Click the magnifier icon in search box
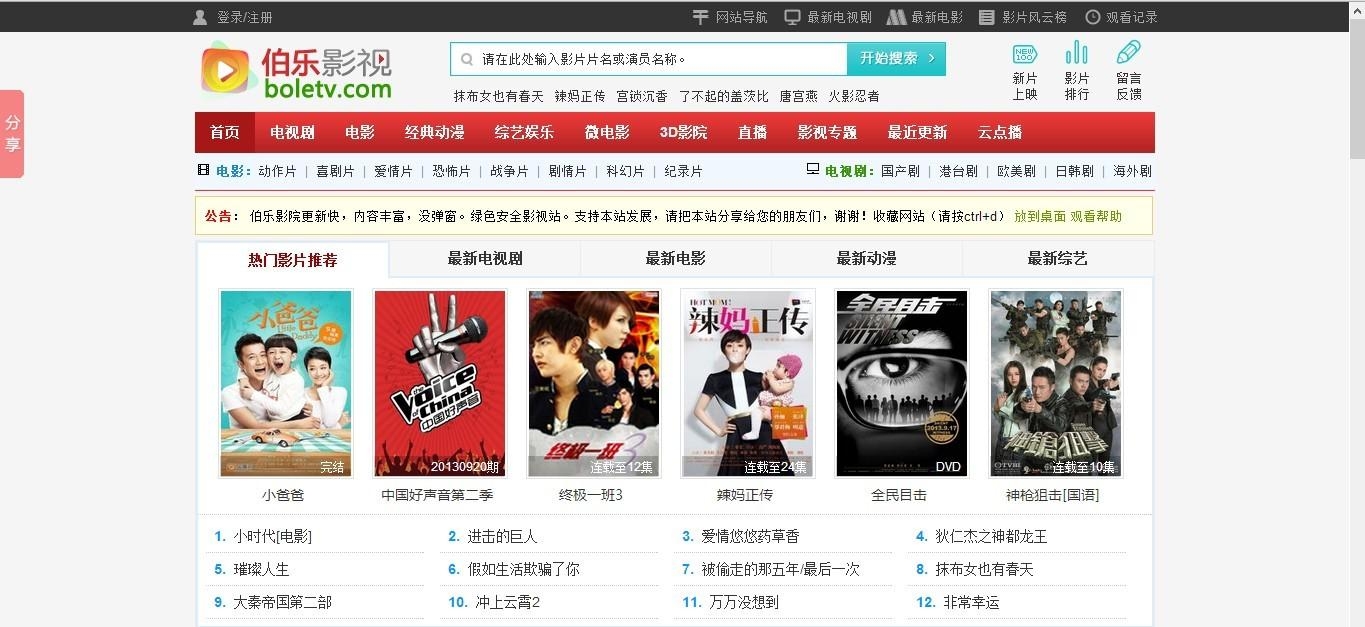 (x=466, y=59)
